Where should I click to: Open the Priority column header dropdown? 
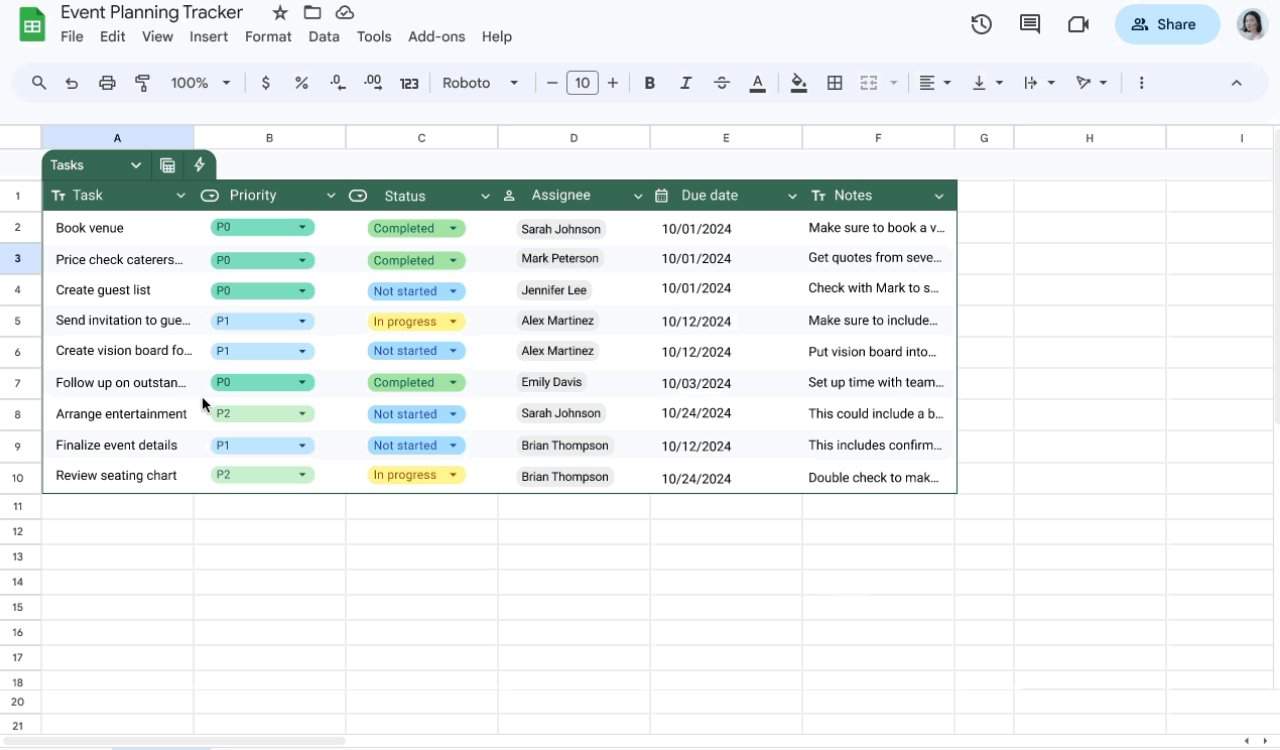pos(333,196)
